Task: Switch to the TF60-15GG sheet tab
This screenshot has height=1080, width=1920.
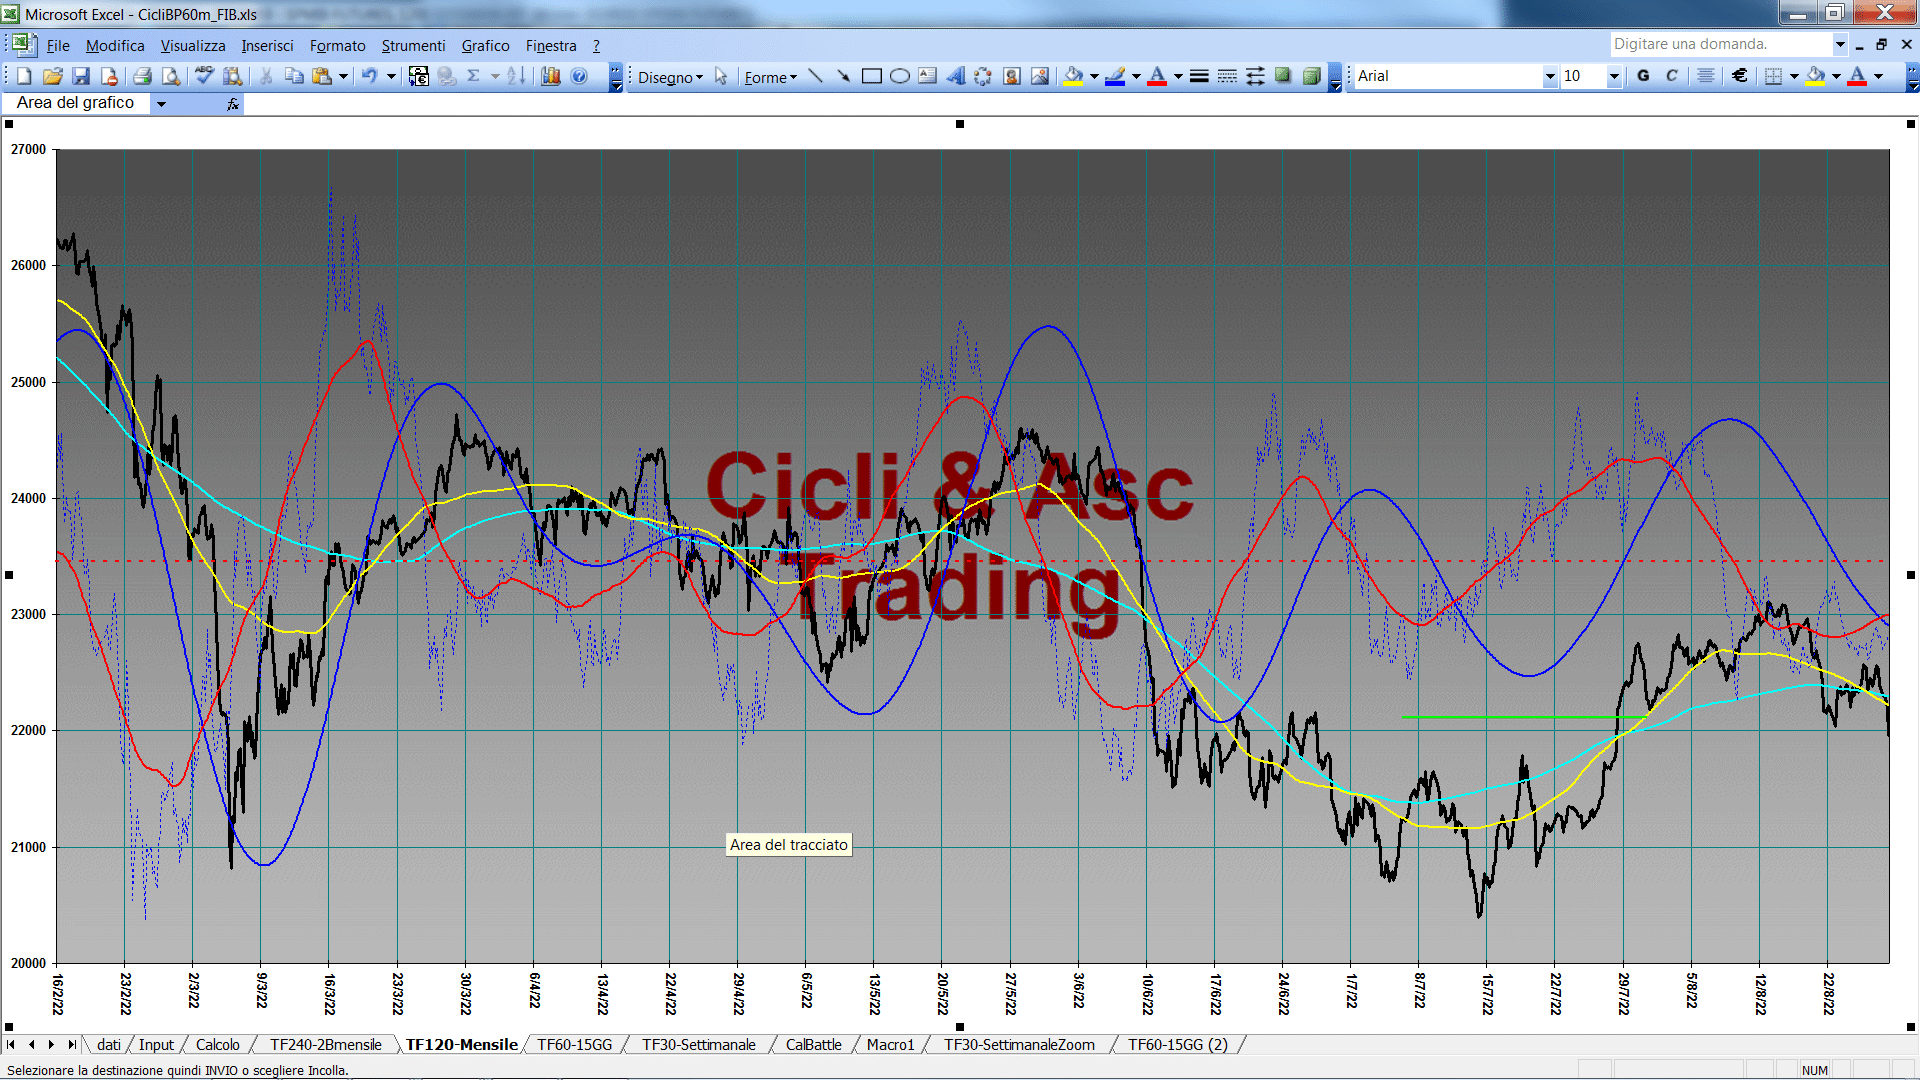Action: [575, 1044]
